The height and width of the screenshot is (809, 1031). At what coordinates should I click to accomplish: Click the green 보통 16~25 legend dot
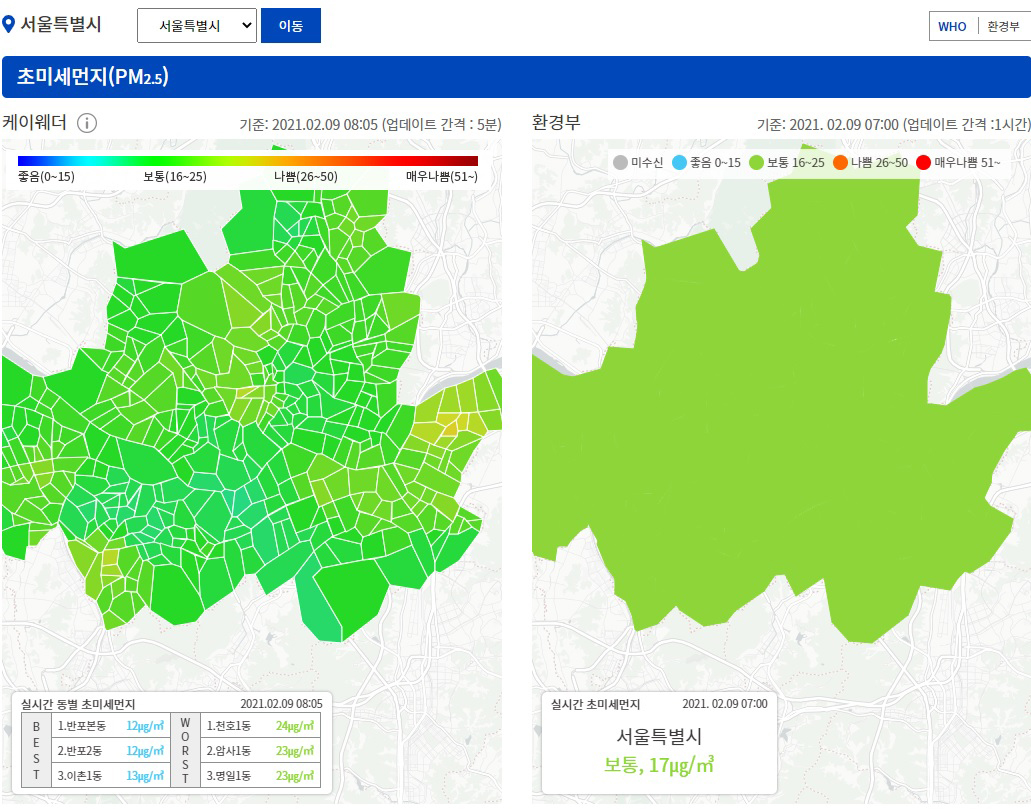(x=757, y=162)
